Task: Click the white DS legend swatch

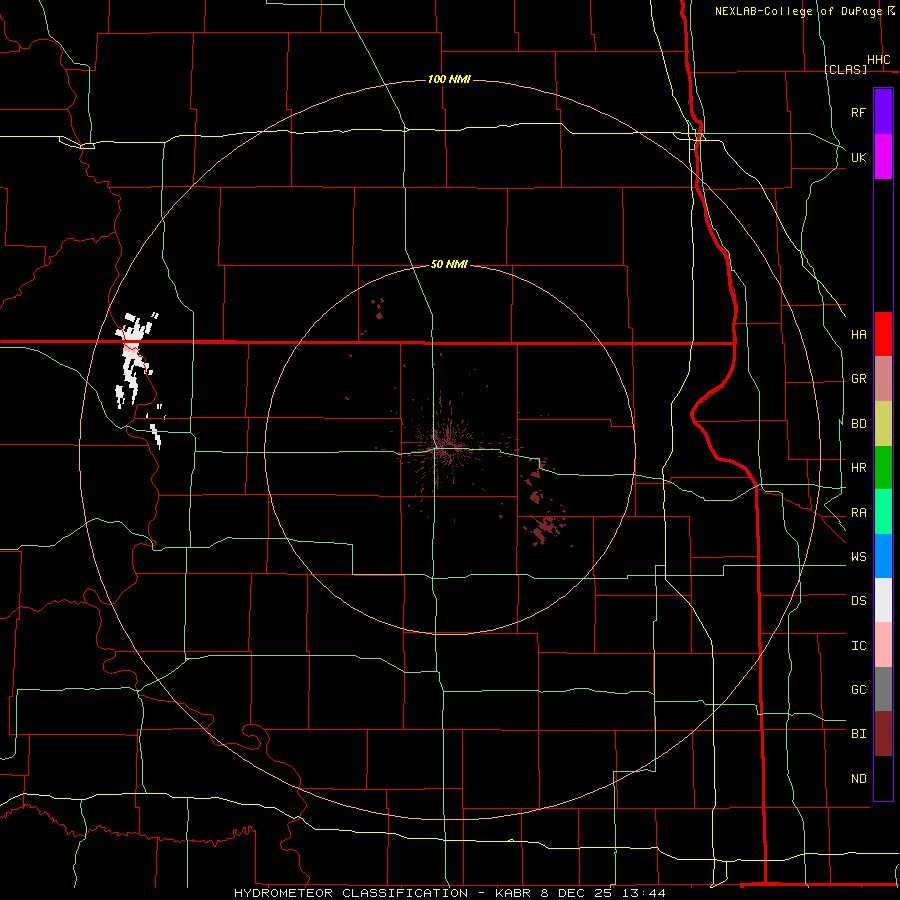Action: click(x=883, y=600)
